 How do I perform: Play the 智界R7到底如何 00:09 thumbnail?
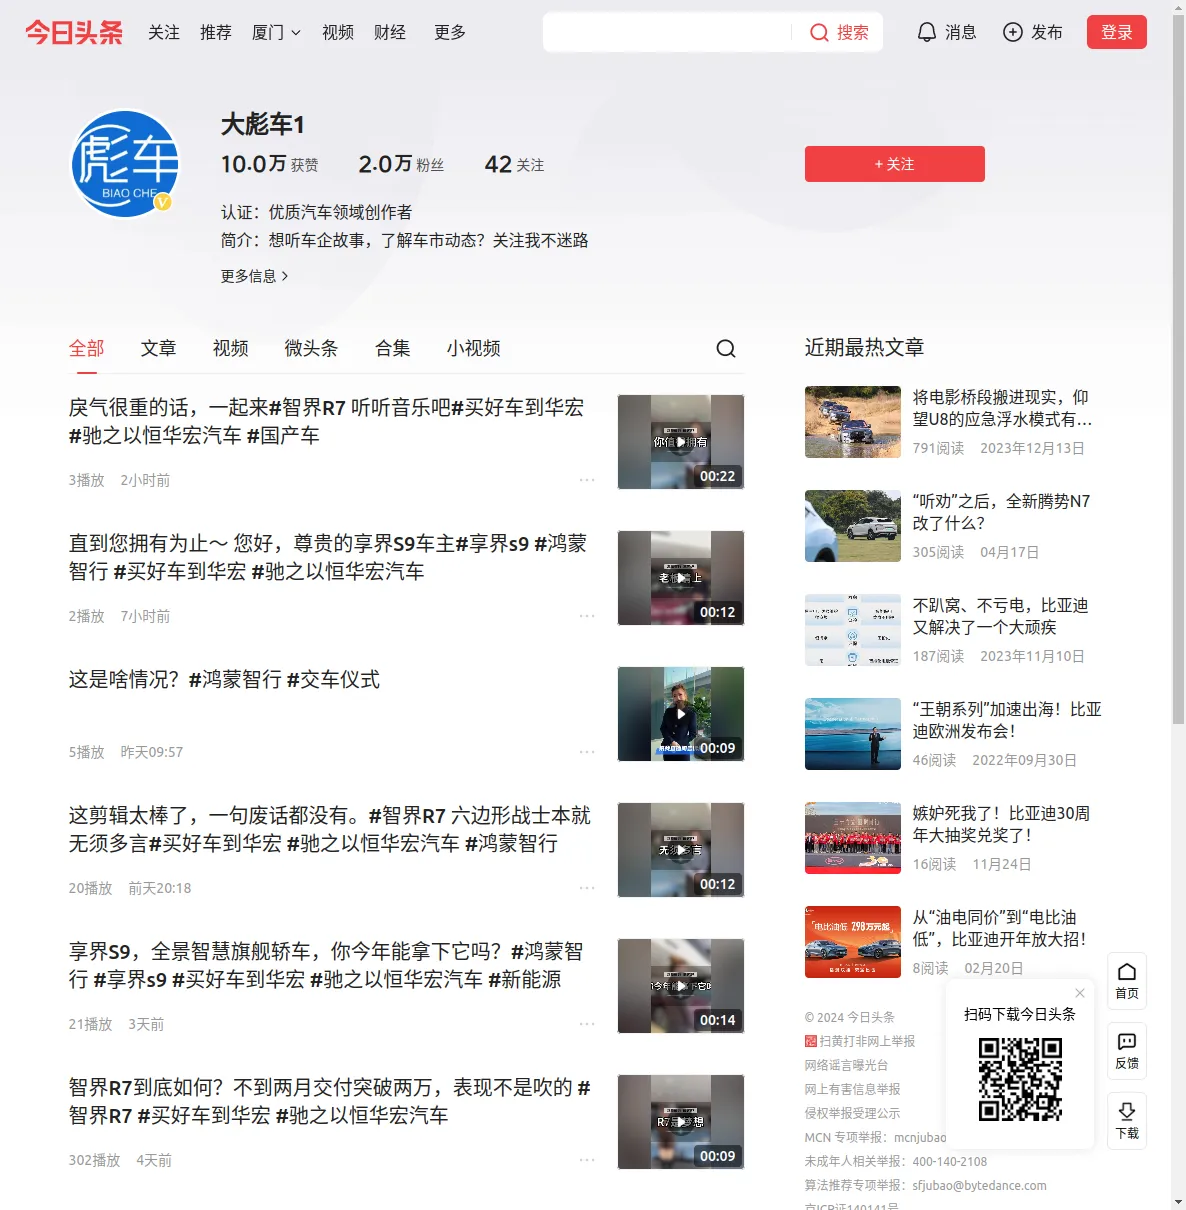pos(681,1122)
